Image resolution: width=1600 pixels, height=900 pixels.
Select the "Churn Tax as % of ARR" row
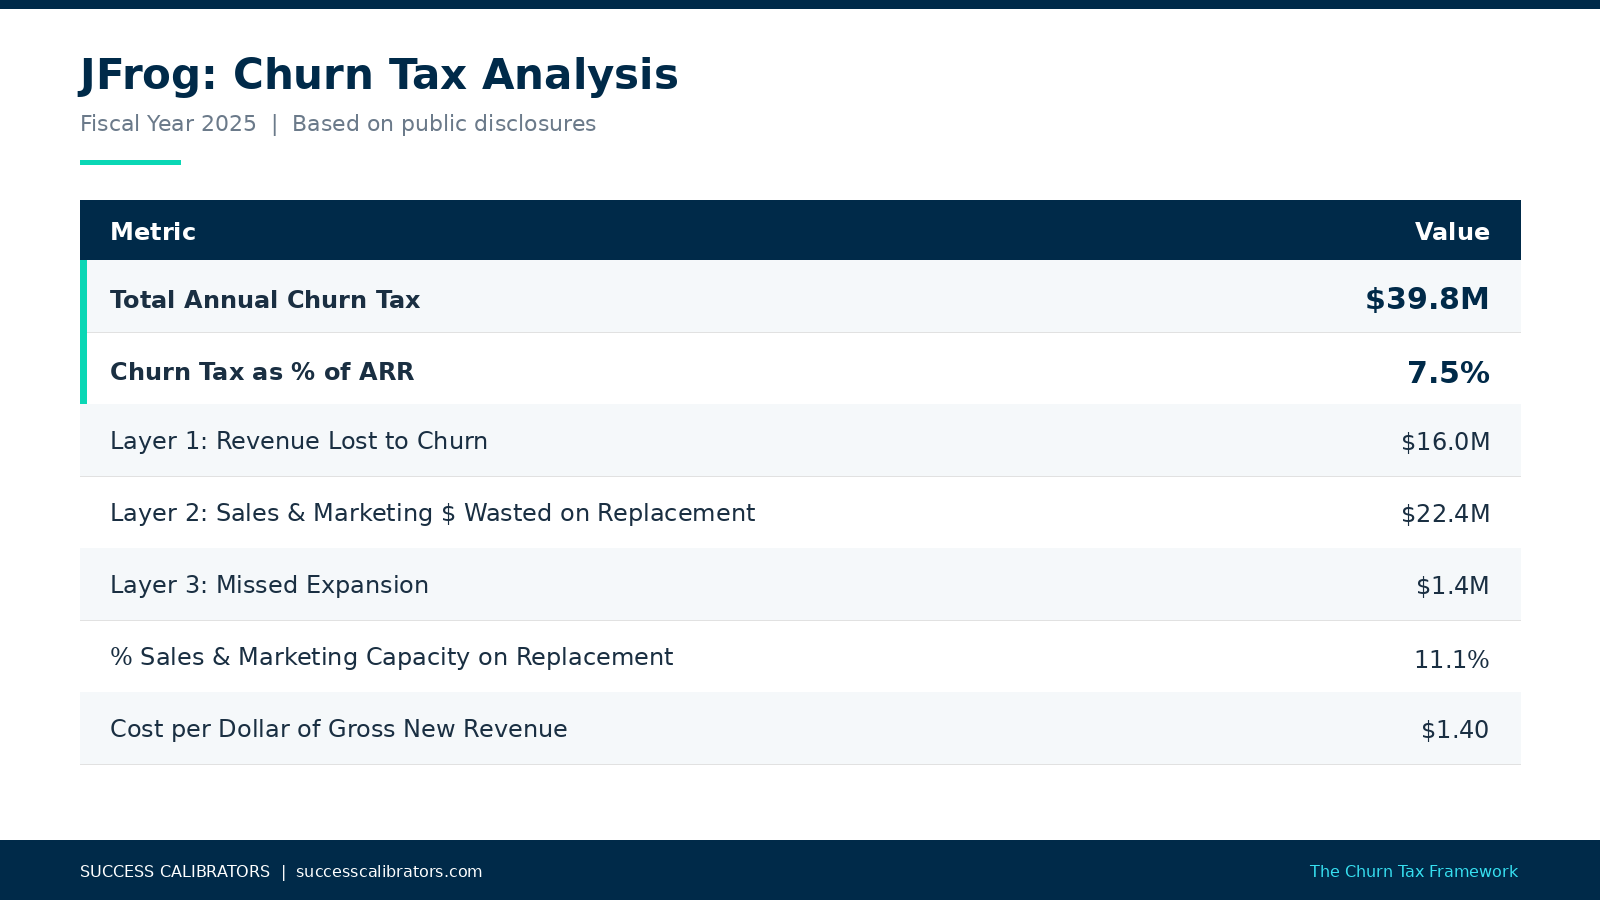tap(262, 371)
